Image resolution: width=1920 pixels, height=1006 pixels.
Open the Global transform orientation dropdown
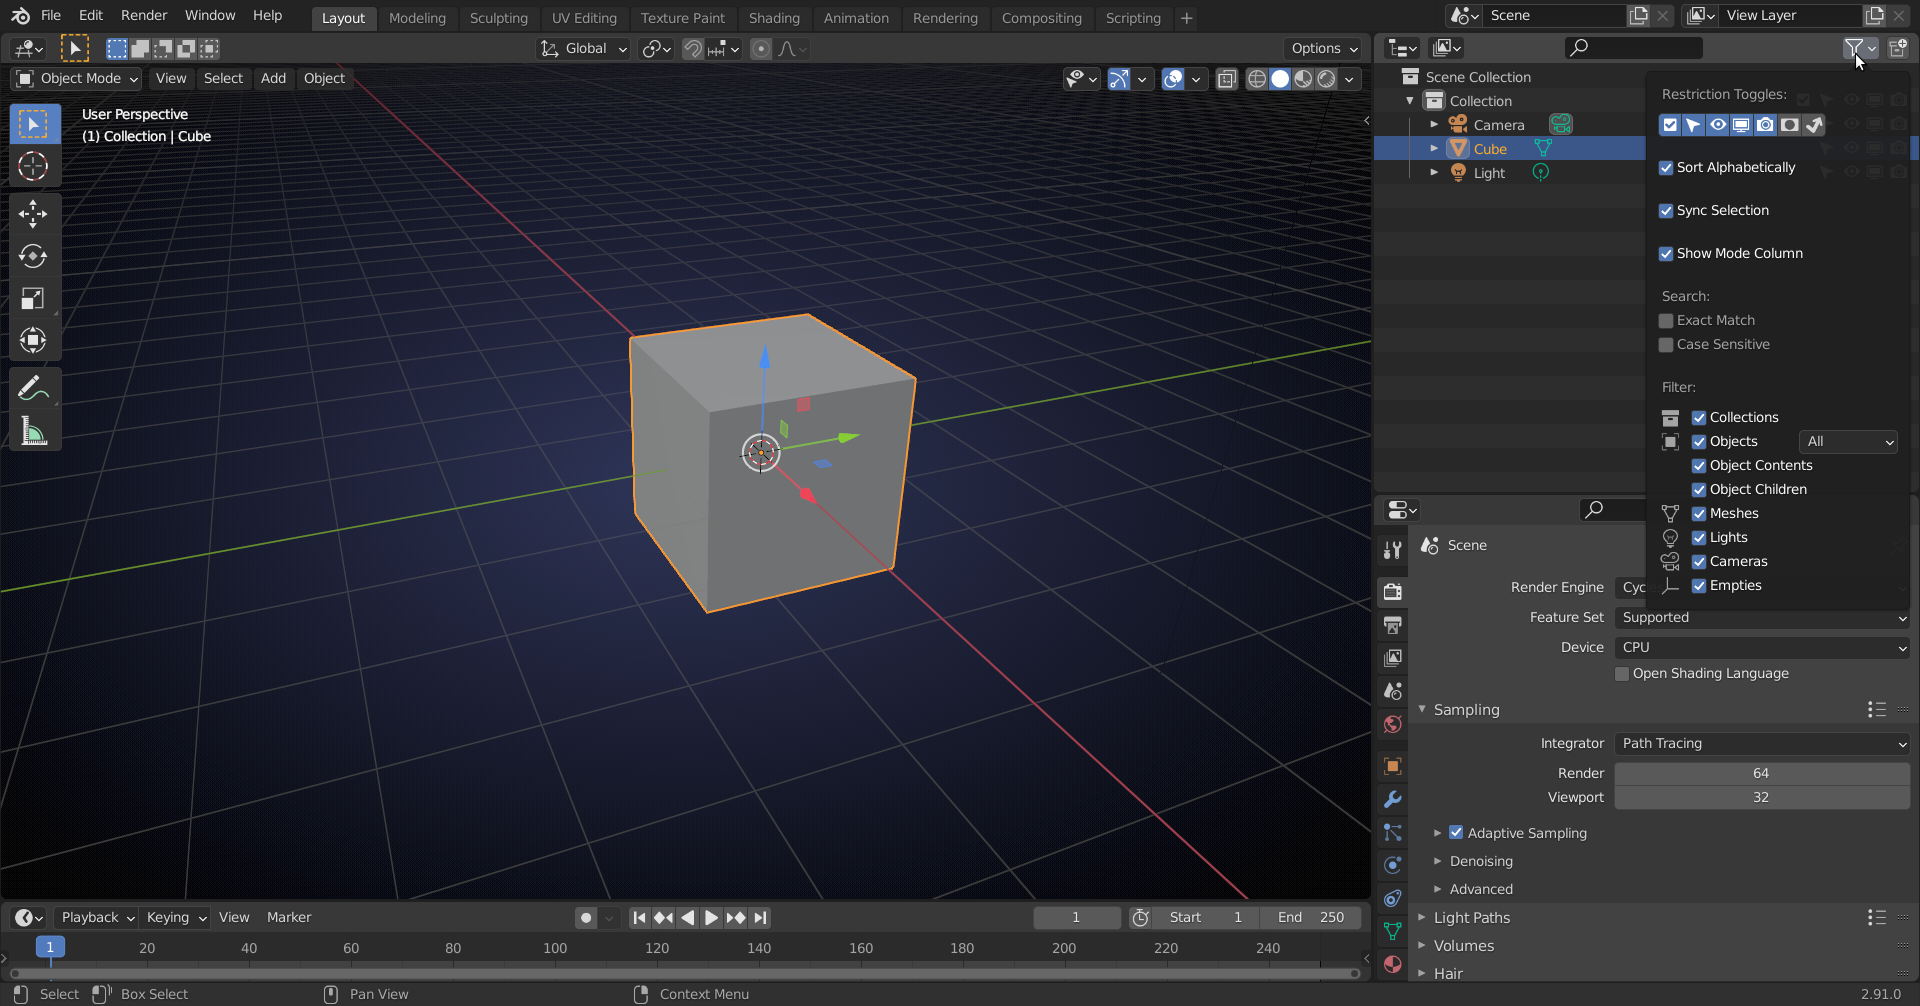584,49
